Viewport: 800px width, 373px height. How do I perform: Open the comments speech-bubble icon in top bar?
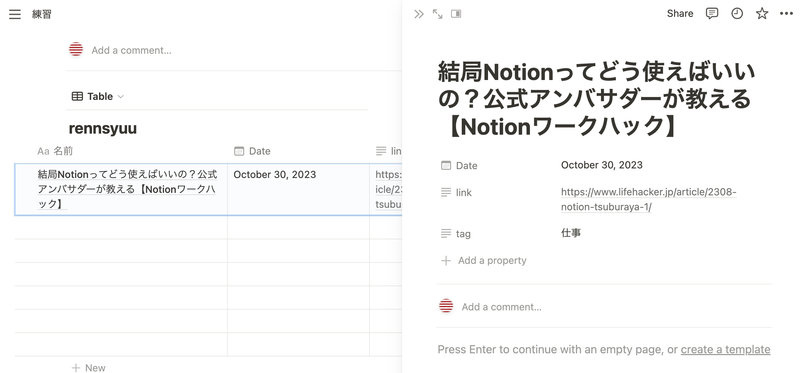(x=712, y=14)
